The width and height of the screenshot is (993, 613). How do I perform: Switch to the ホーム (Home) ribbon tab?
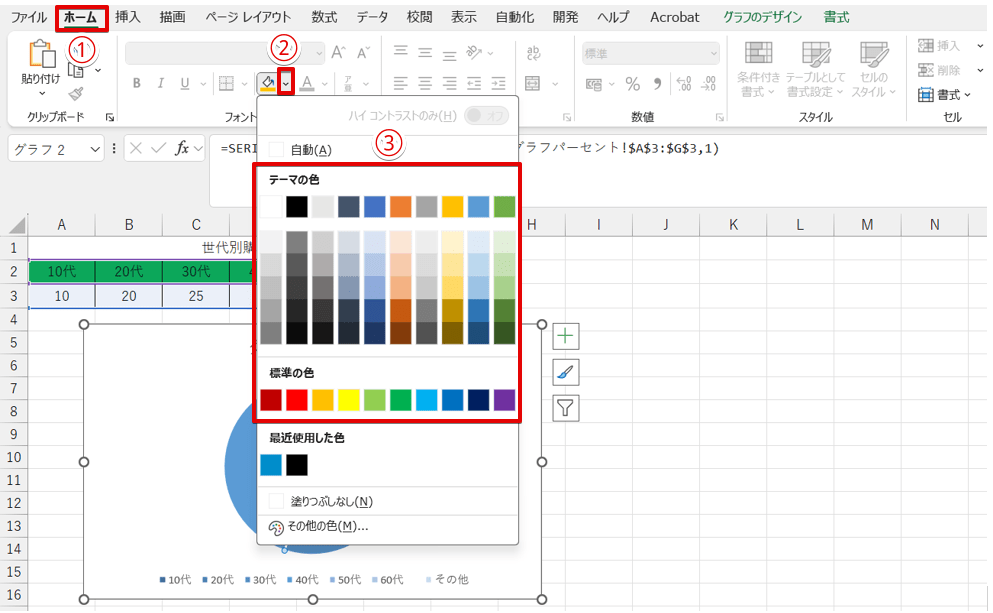[82, 17]
